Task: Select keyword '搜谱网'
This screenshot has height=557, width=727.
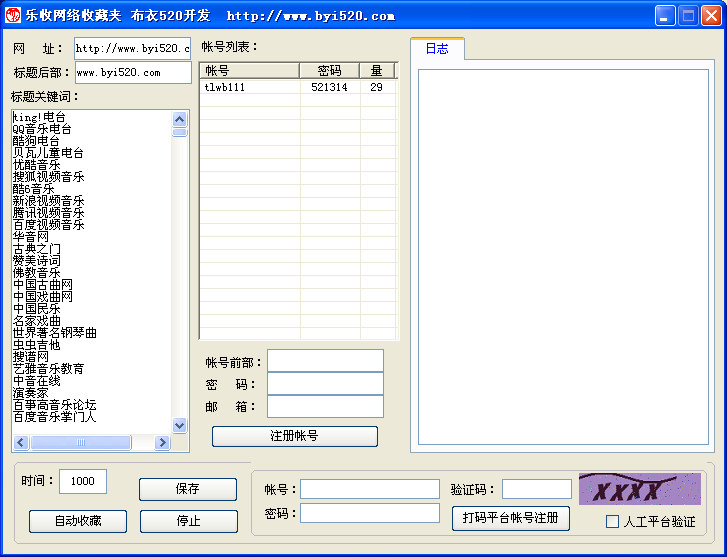Action: tap(30, 357)
